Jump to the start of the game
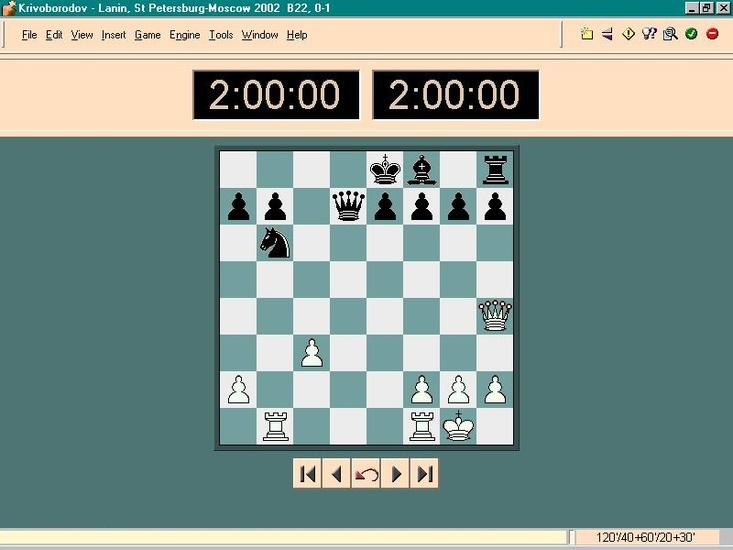 pyautogui.click(x=307, y=474)
